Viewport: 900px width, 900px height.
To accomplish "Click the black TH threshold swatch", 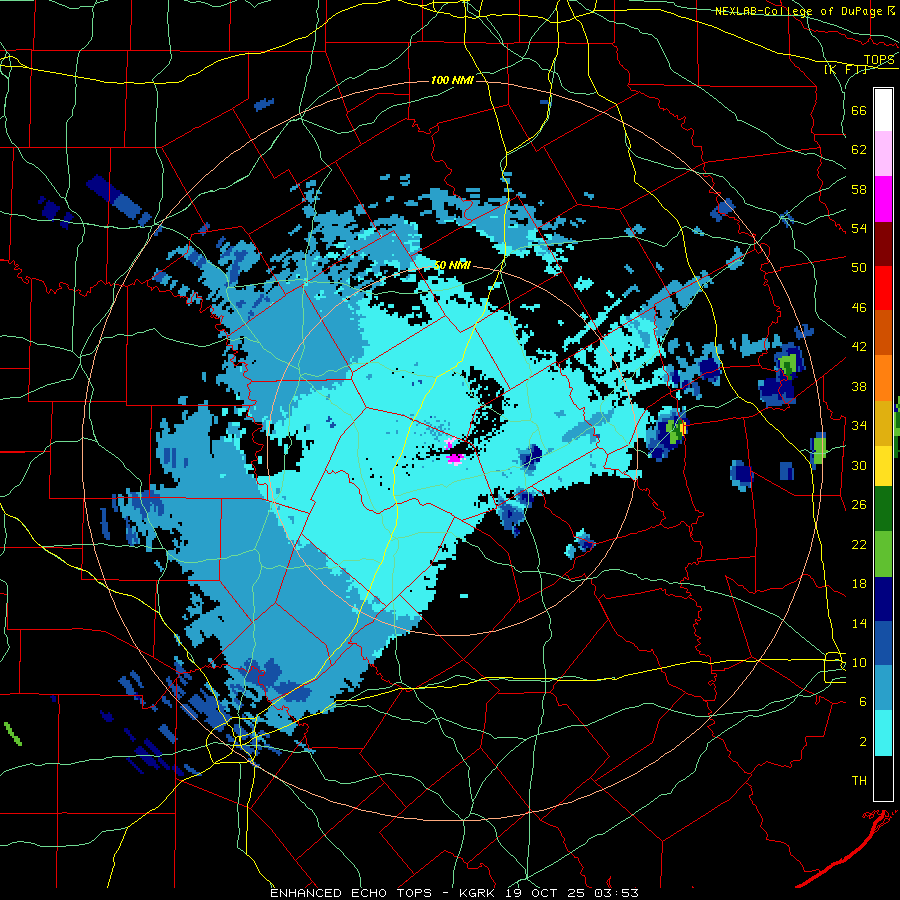I will click(x=883, y=778).
